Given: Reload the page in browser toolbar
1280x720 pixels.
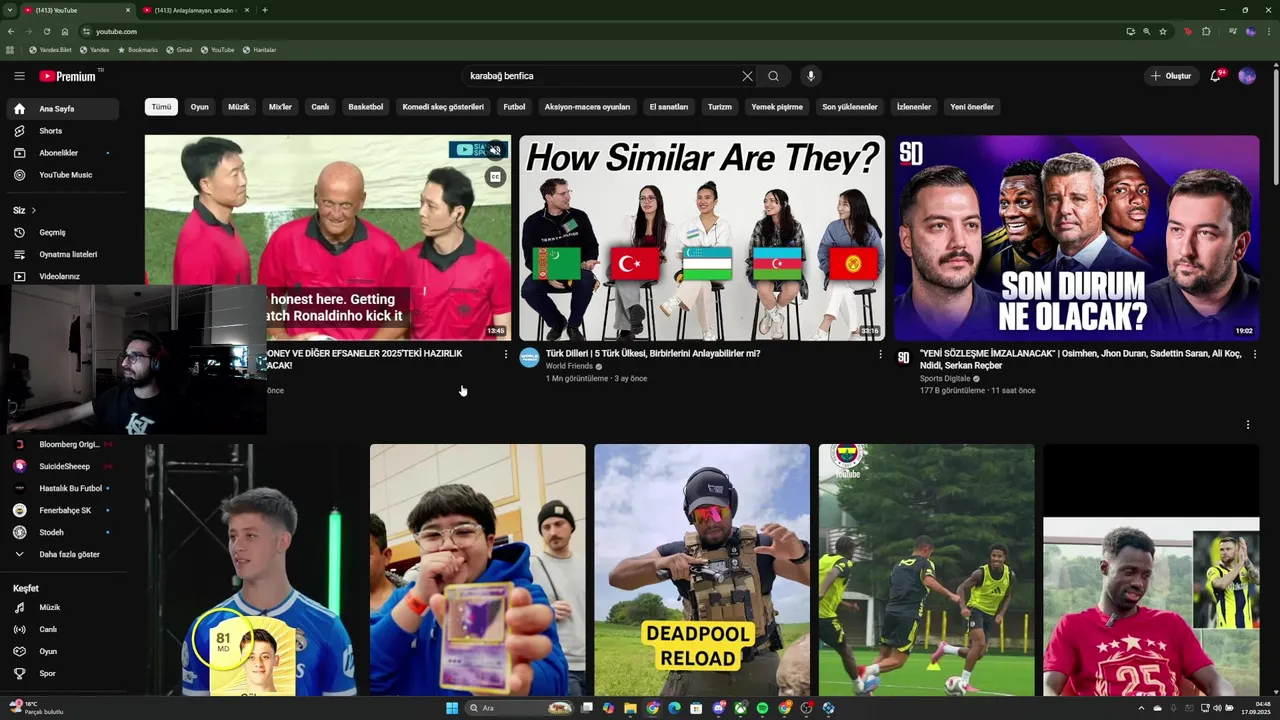Looking at the screenshot, I should click(46, 31).
